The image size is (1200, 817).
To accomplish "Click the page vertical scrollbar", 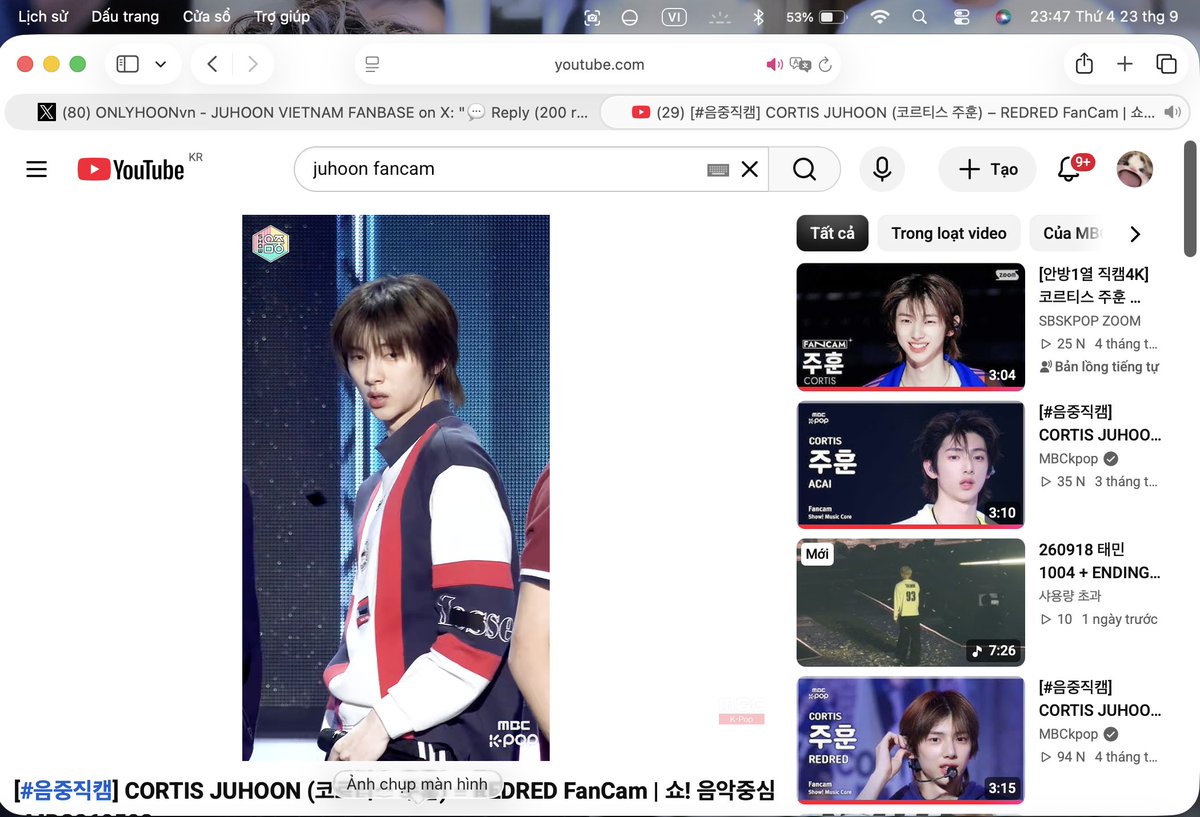I will (x=1190, y=200).
